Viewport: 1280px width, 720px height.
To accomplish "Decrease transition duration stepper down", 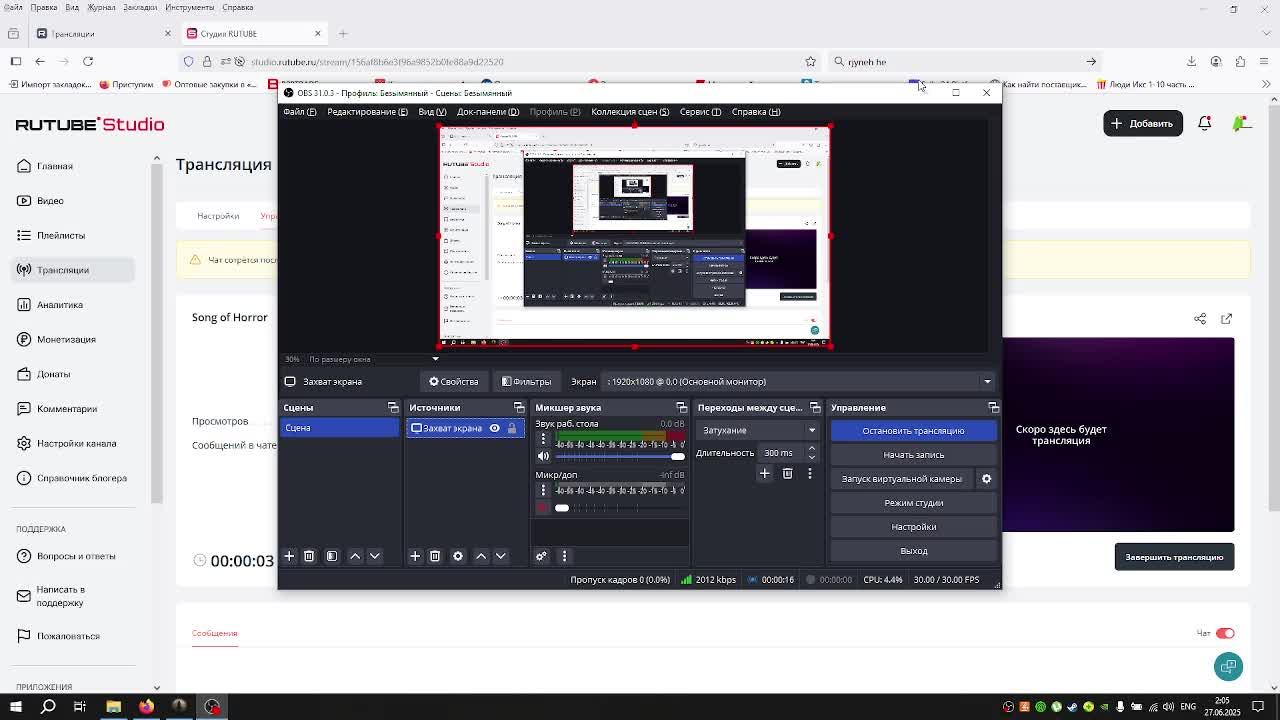I will point(811,457).
